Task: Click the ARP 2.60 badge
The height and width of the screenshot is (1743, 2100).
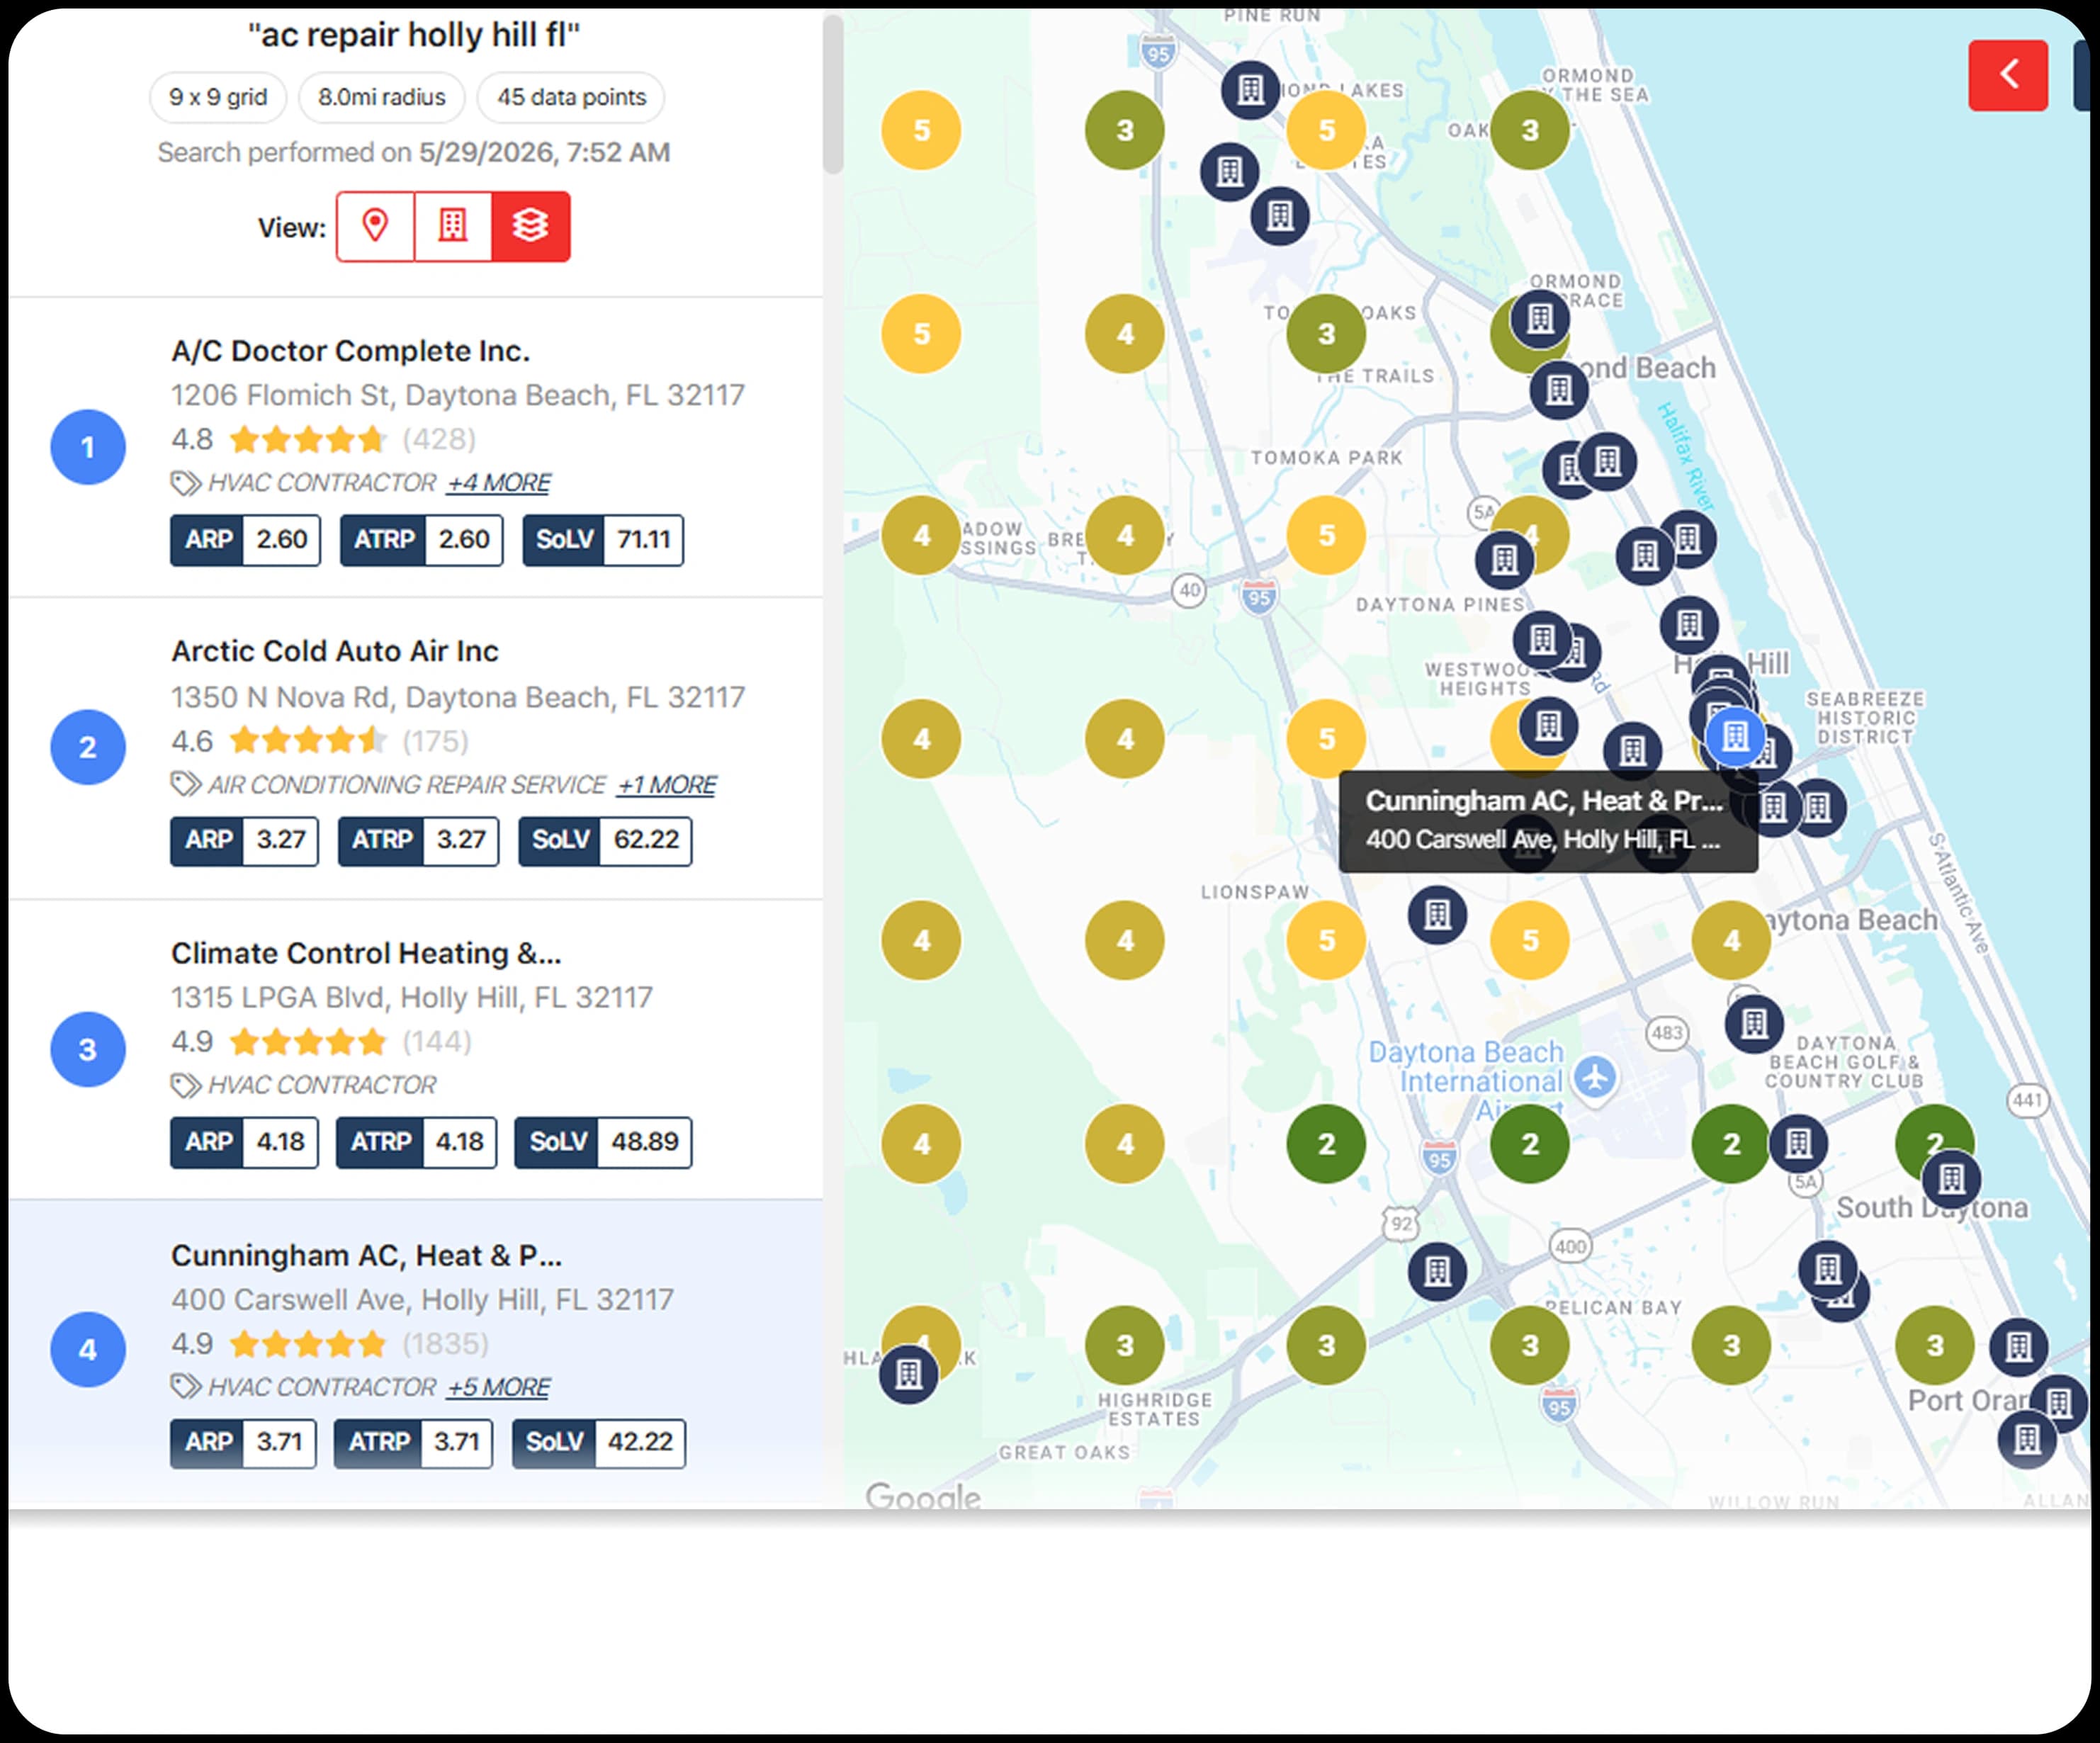Action: click(x=245, y=540)
